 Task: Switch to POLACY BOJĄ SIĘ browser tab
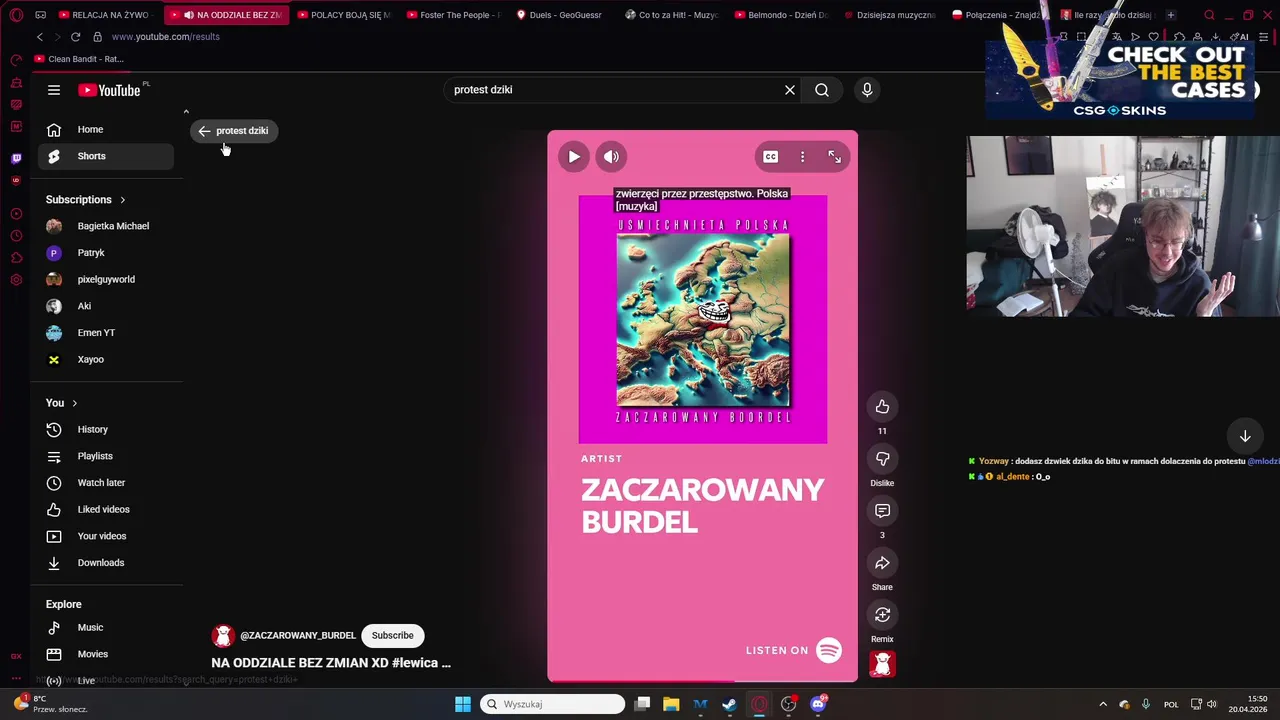click(x=343, y=15)
